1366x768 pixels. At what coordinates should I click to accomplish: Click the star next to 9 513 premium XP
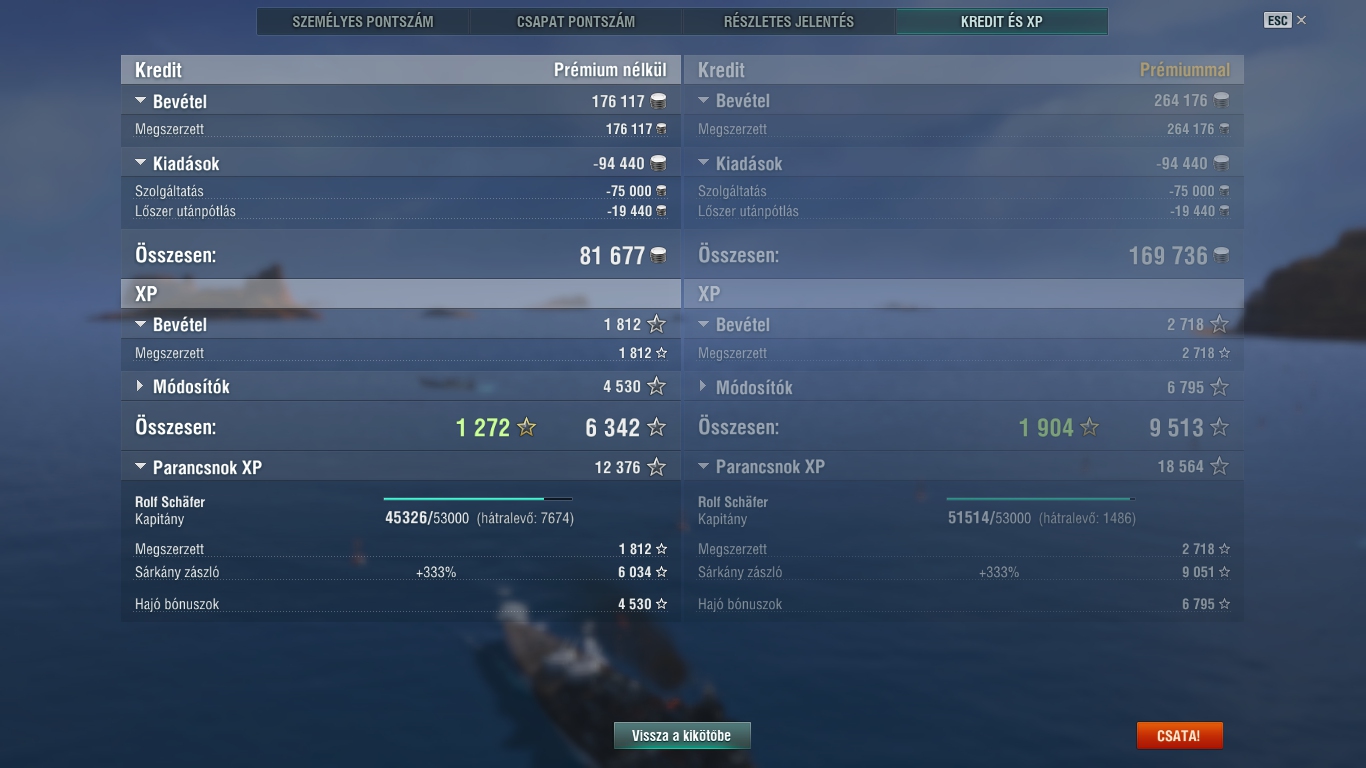click(1219, 427)
